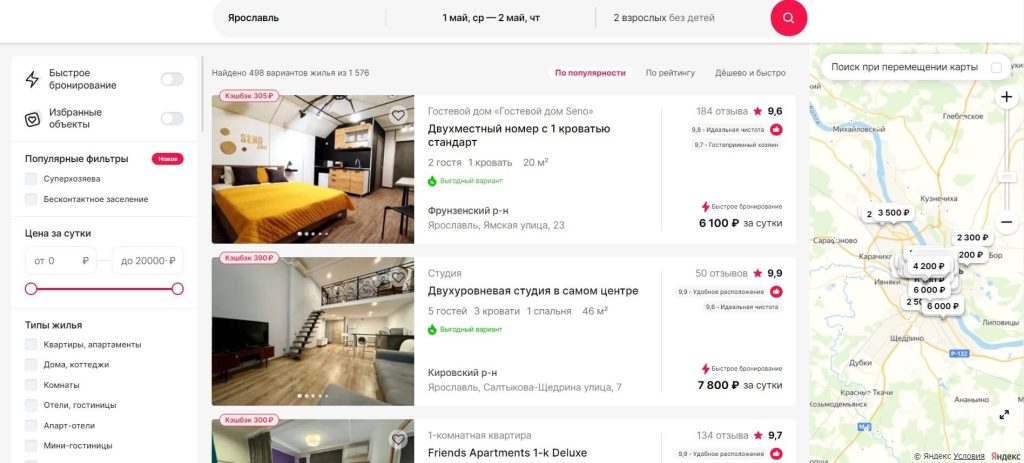Favorite the Двухуровневая студия with the heart
Image resolution: width=1024 pixels, height=463 pixels.
398,278
